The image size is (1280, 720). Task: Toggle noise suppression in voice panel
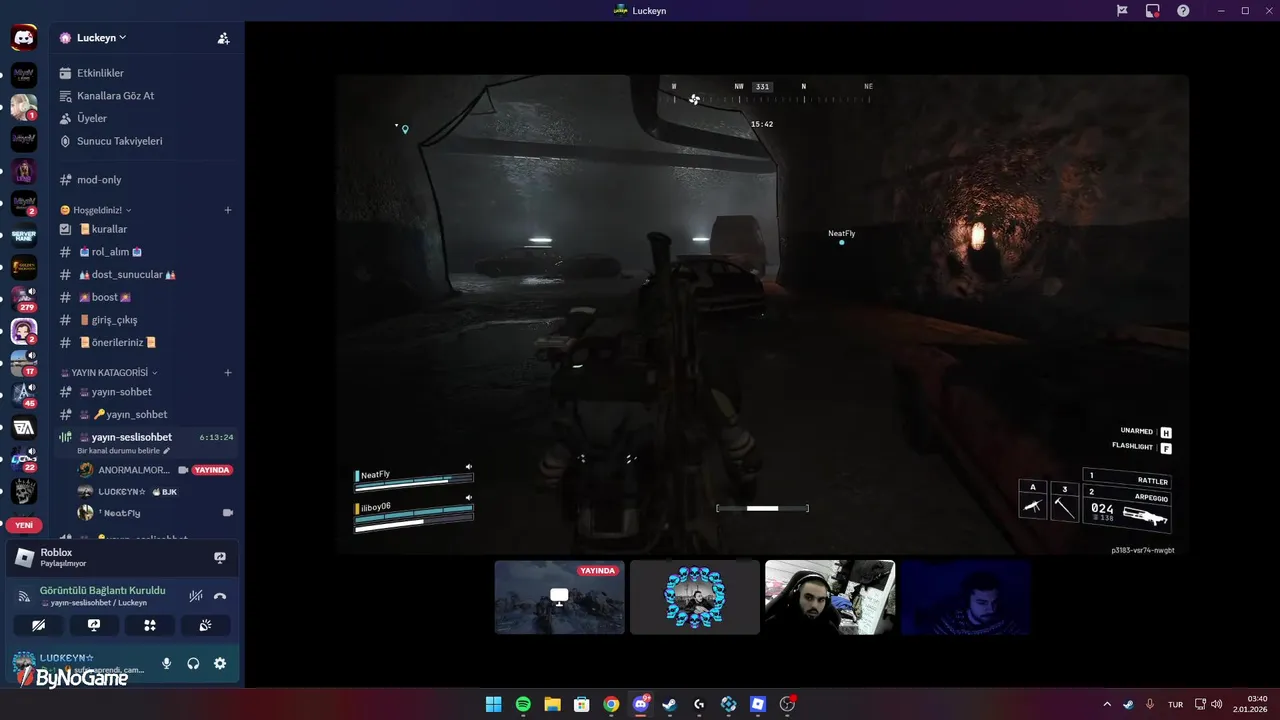(x=196, y=596)
